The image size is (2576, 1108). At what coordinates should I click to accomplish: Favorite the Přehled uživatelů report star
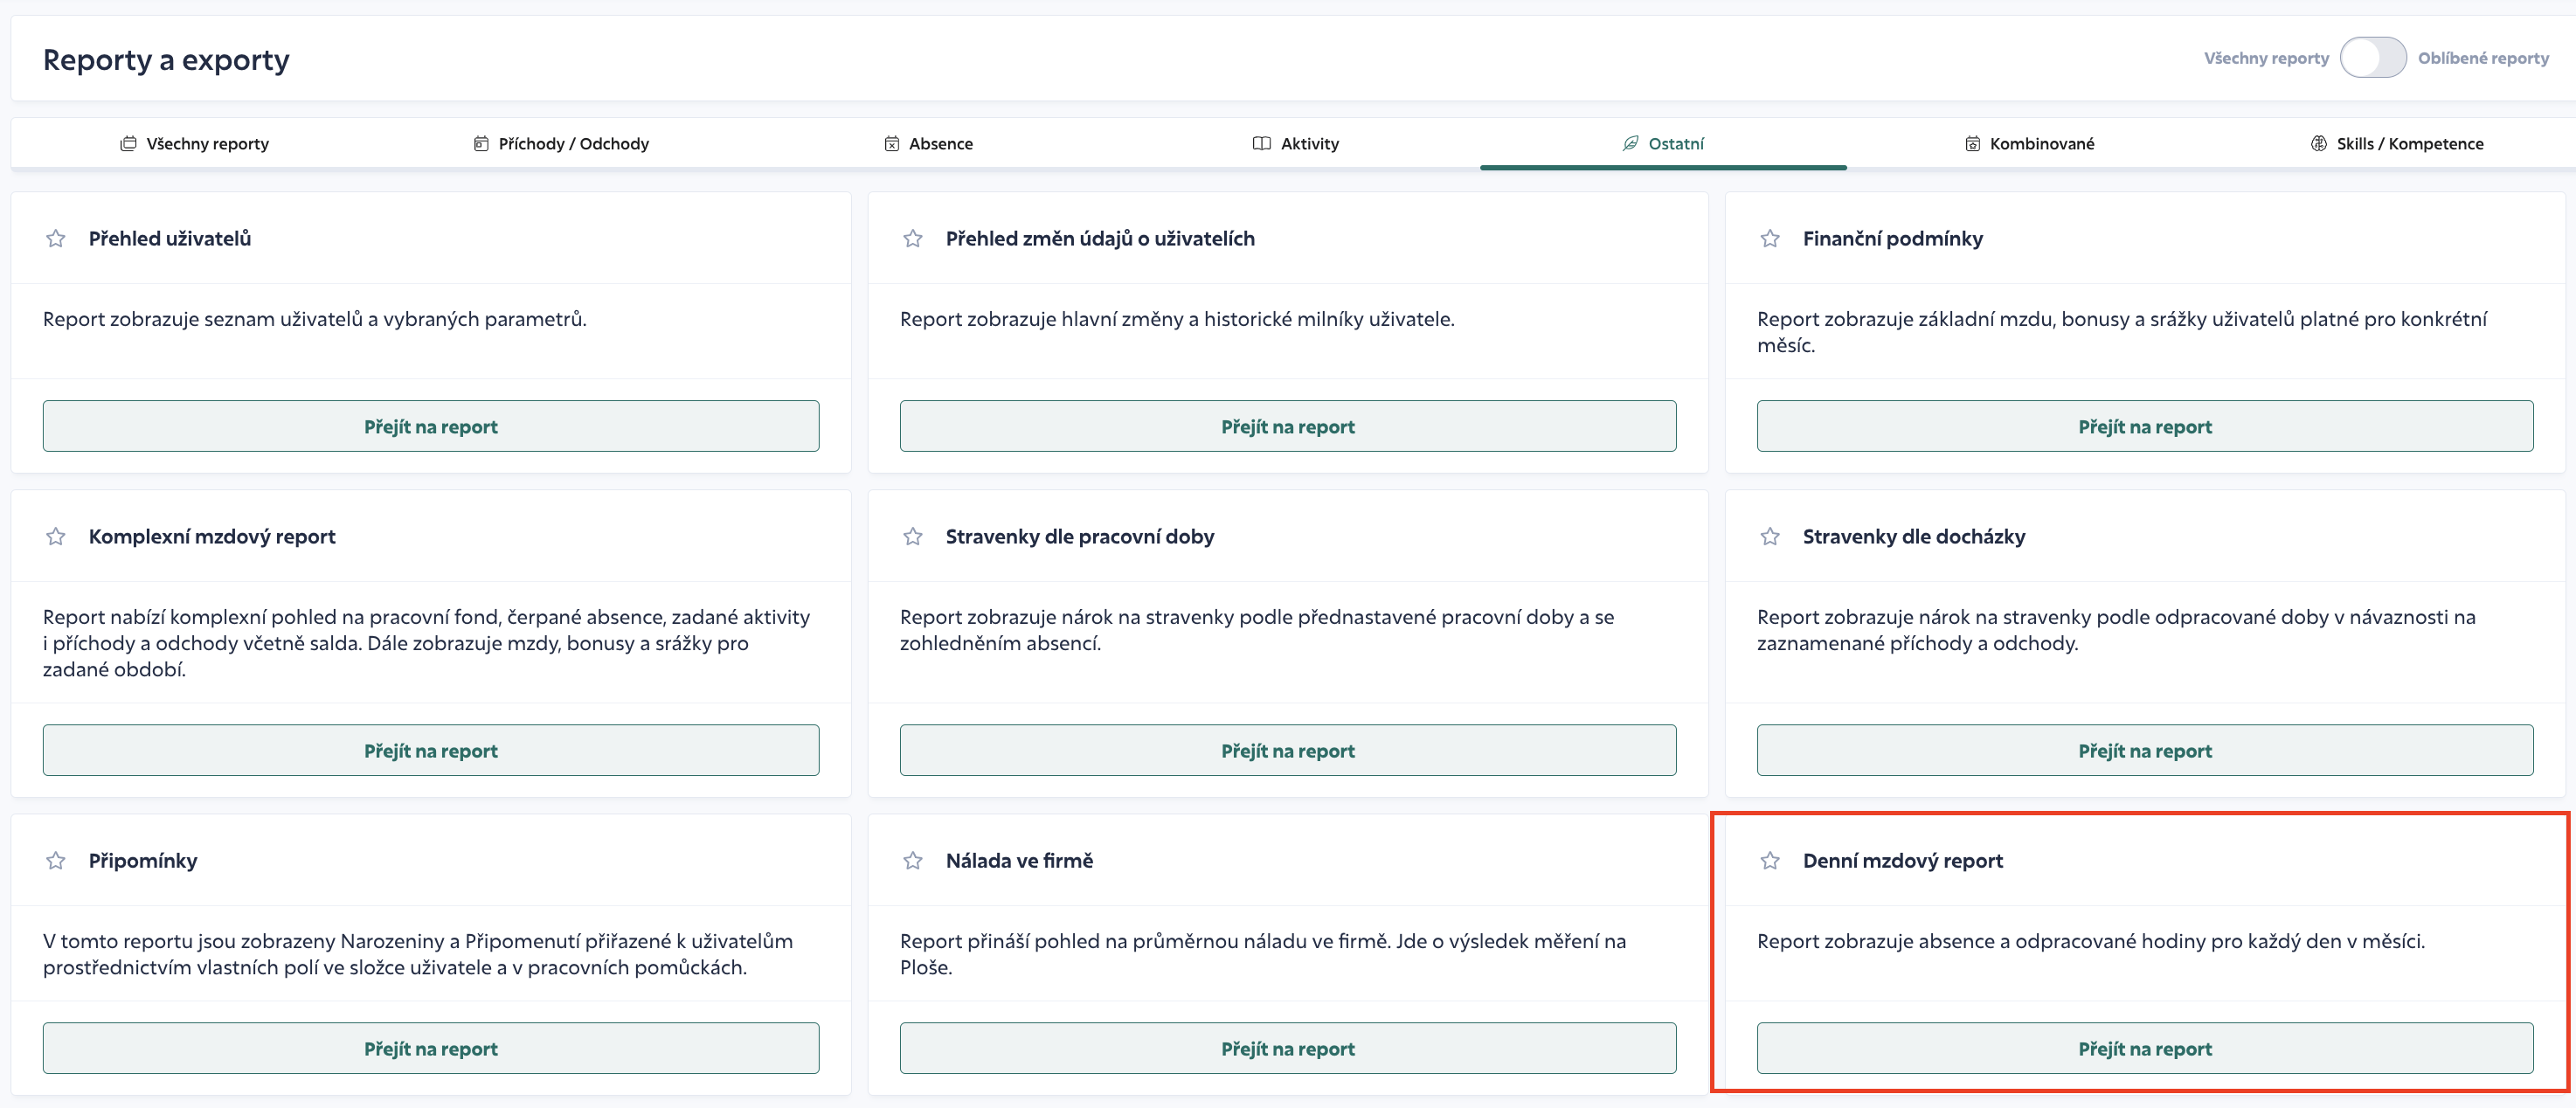(56, 238)
